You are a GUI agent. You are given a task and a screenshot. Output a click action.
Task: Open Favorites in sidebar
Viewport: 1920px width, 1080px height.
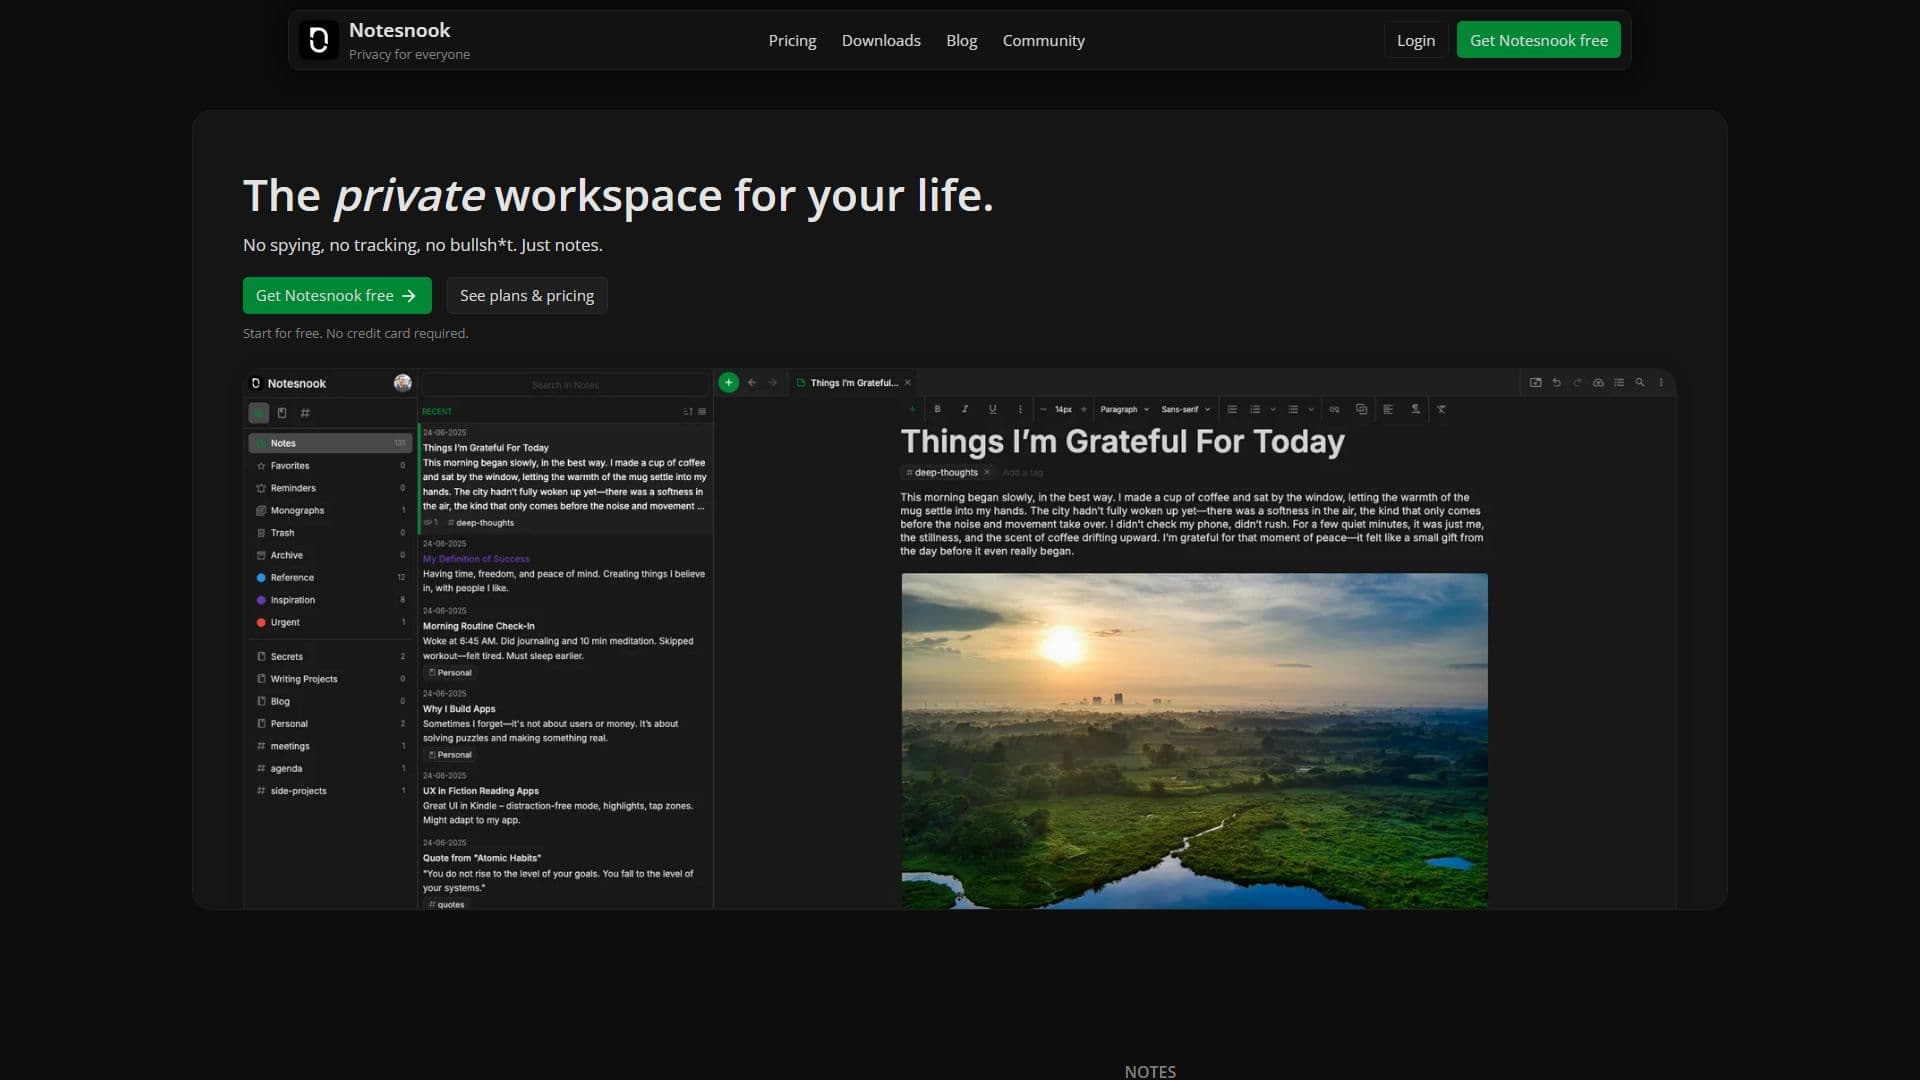330,466
